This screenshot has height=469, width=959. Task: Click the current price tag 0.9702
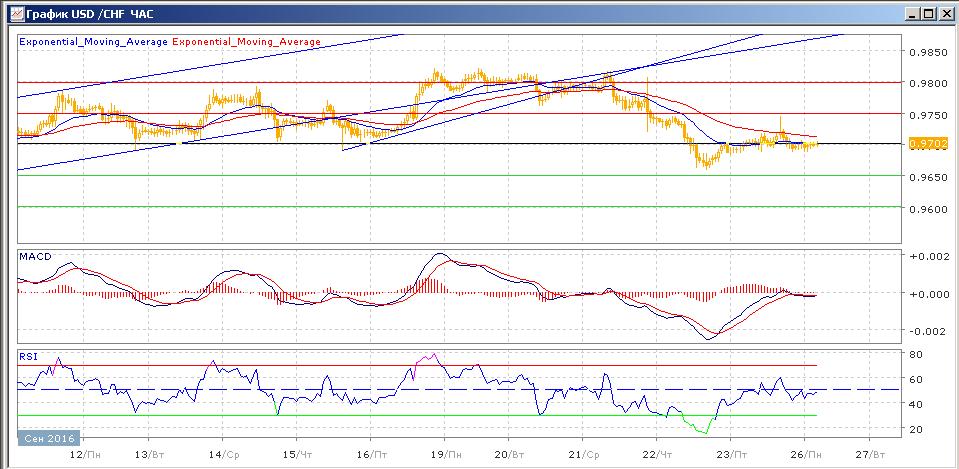925,144
